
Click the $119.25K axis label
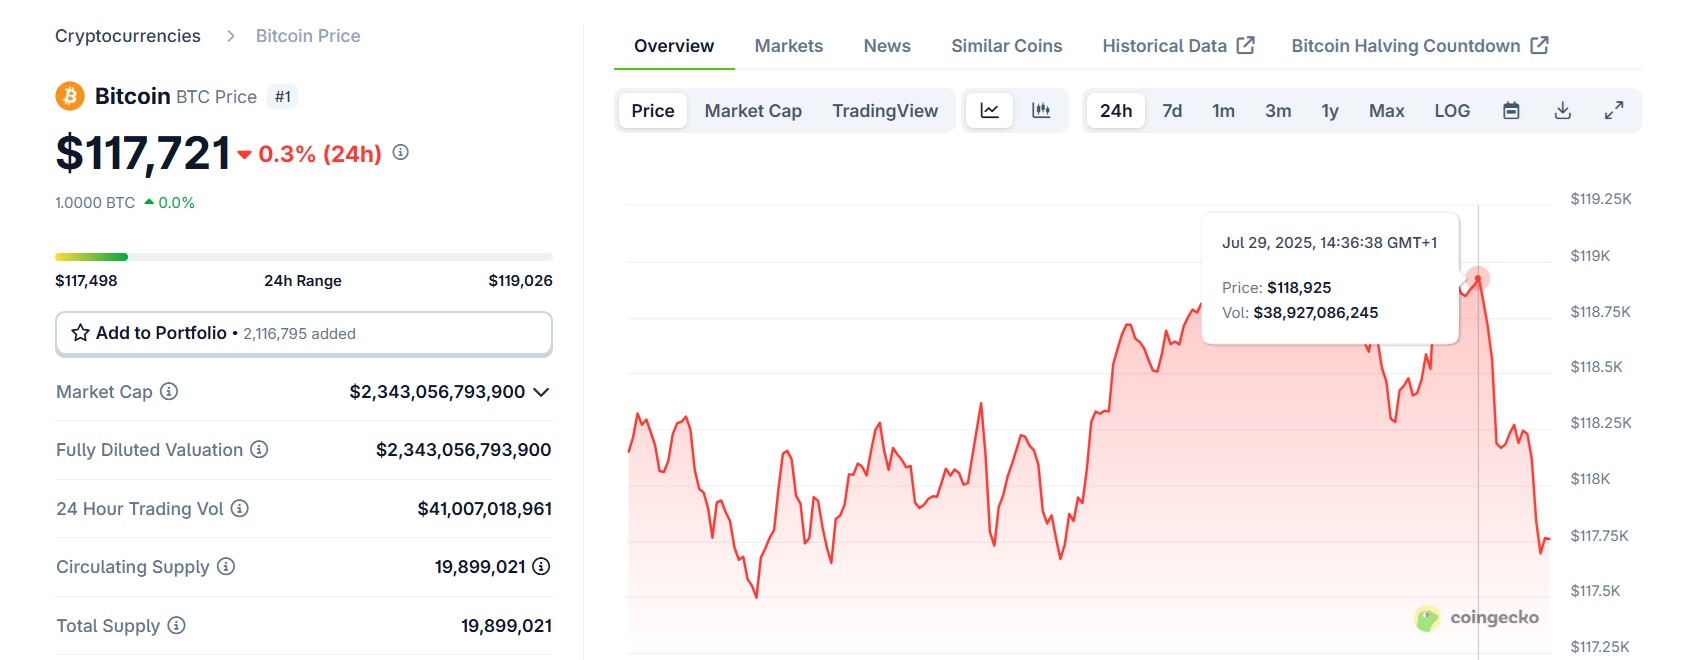point(1600,199)
